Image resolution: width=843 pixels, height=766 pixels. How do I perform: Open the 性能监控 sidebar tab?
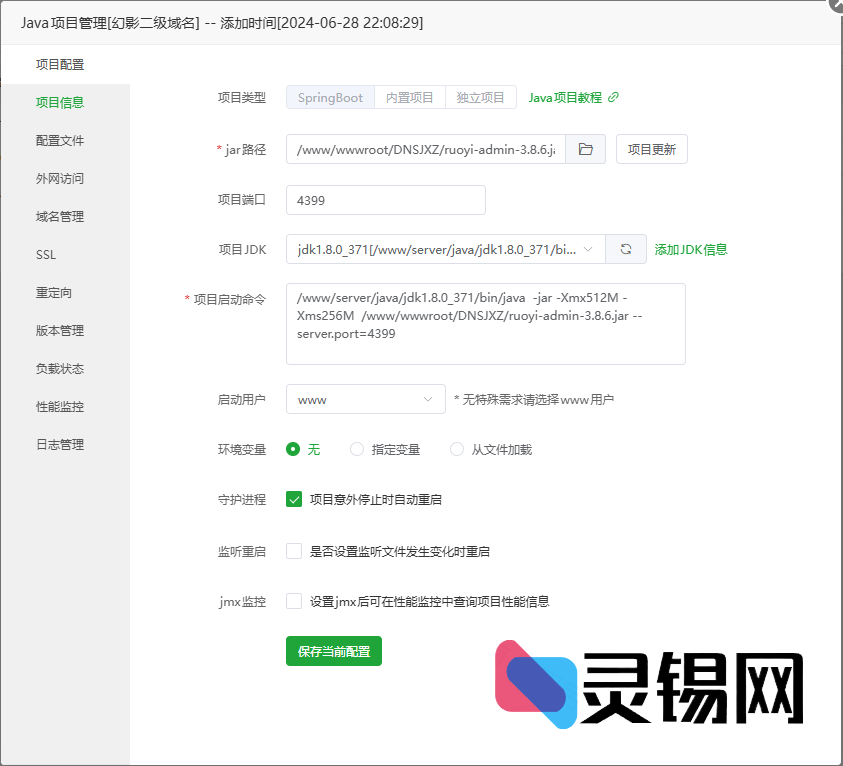tap(60, 407)
